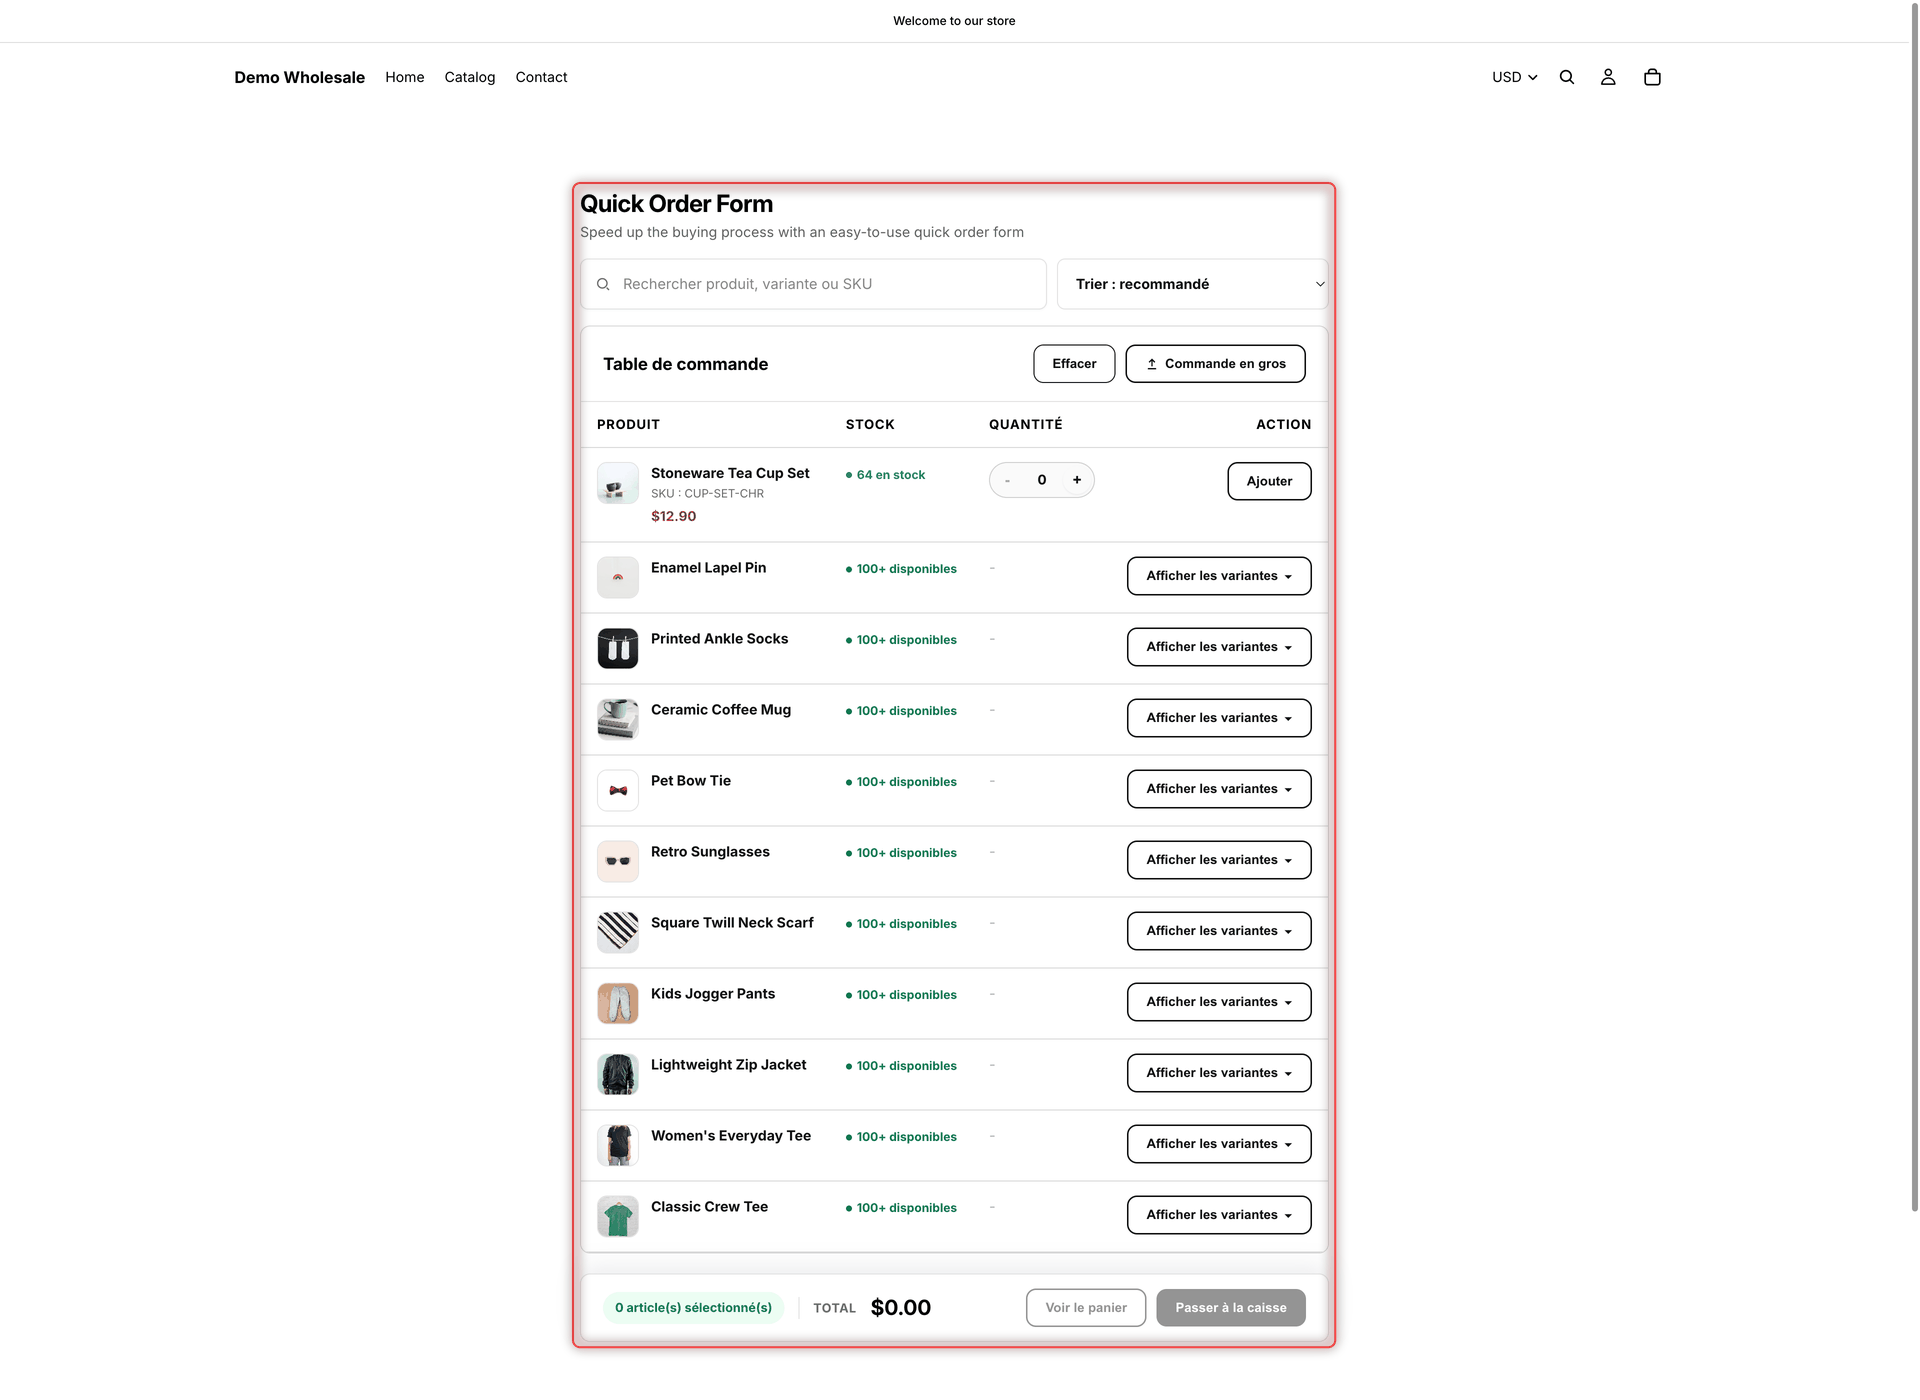The width and height of the screenshot is (1920, 1400).
Task: Click the SKU : CUP-SET-CHR text
Action: pos(707,494)
